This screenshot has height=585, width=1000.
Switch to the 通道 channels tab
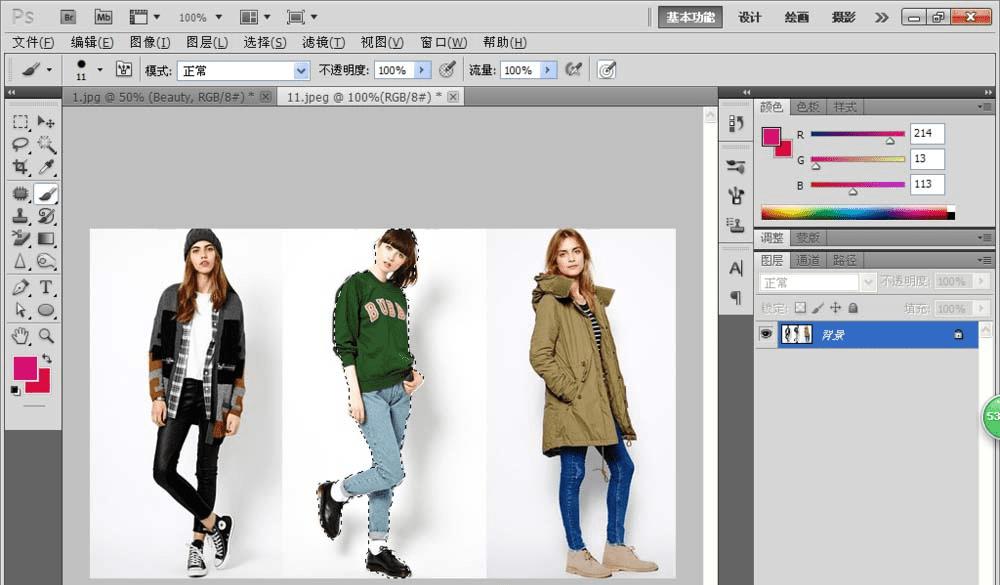click(808, 260)
